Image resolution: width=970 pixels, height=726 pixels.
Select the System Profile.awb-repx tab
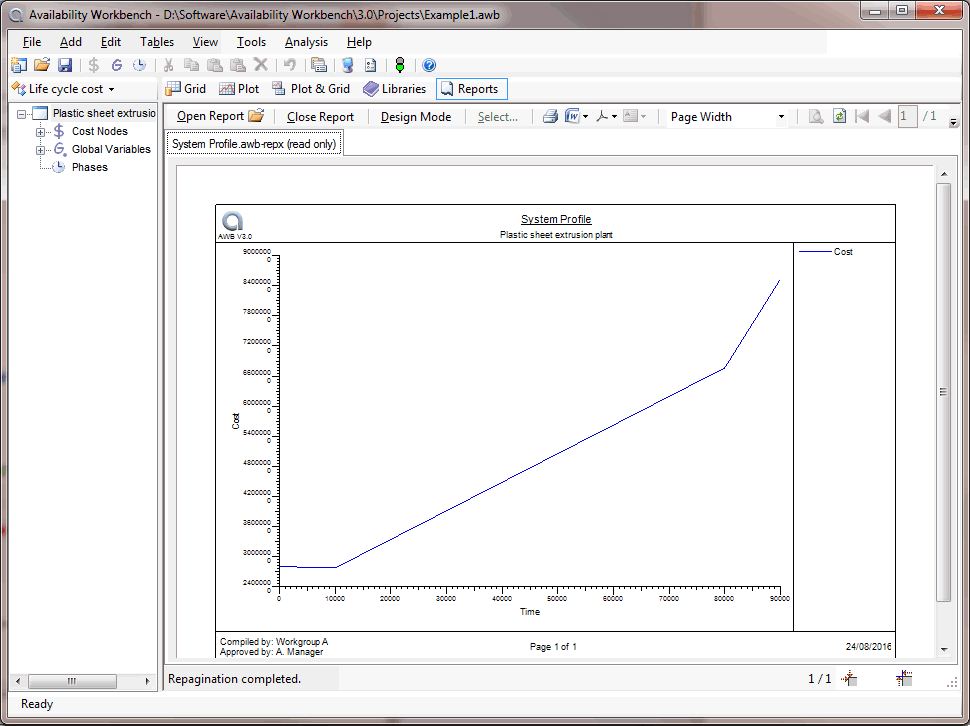[254, 144]
